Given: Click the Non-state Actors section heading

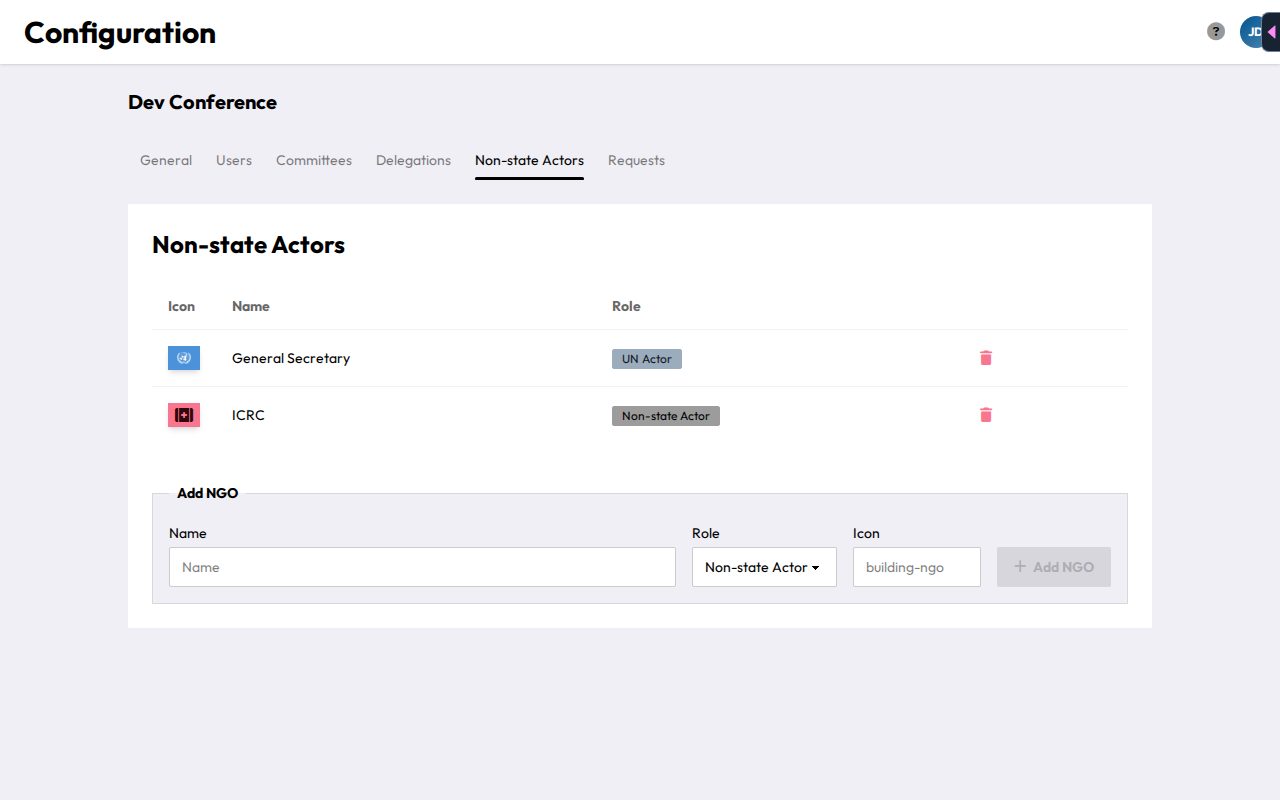Looking at the screenshot, I should (x=248, y=245).
